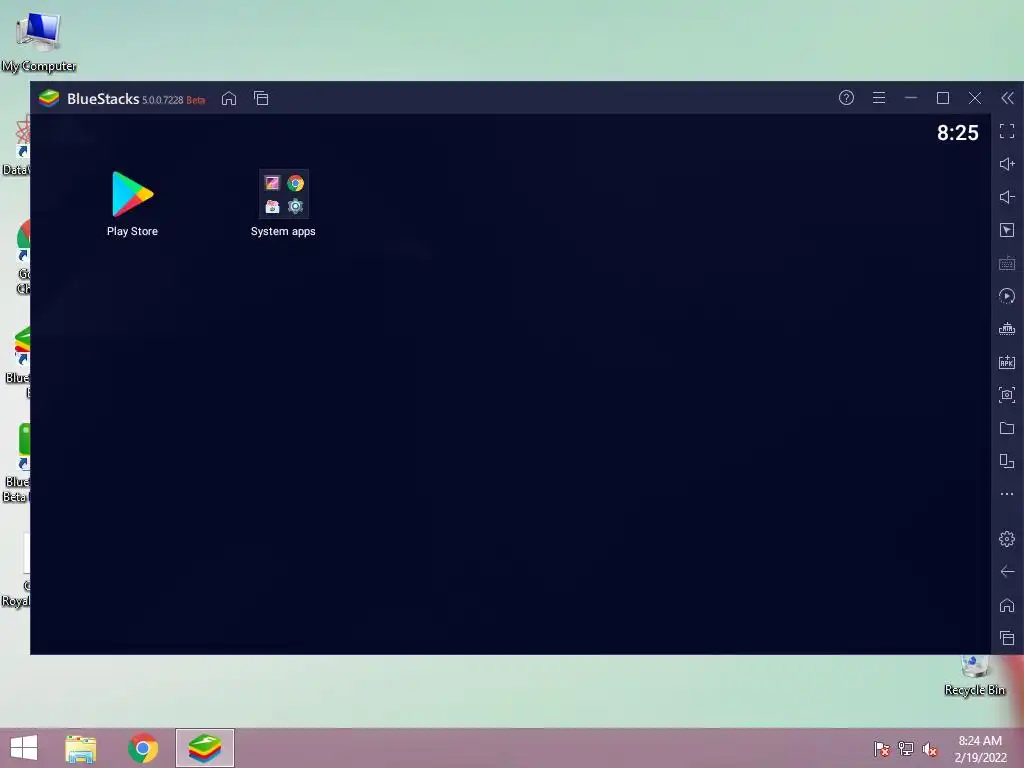Increase volume in BlueStacks sidebar
The height and width of the screenshot is (768, 1024).
point(1007,164)
